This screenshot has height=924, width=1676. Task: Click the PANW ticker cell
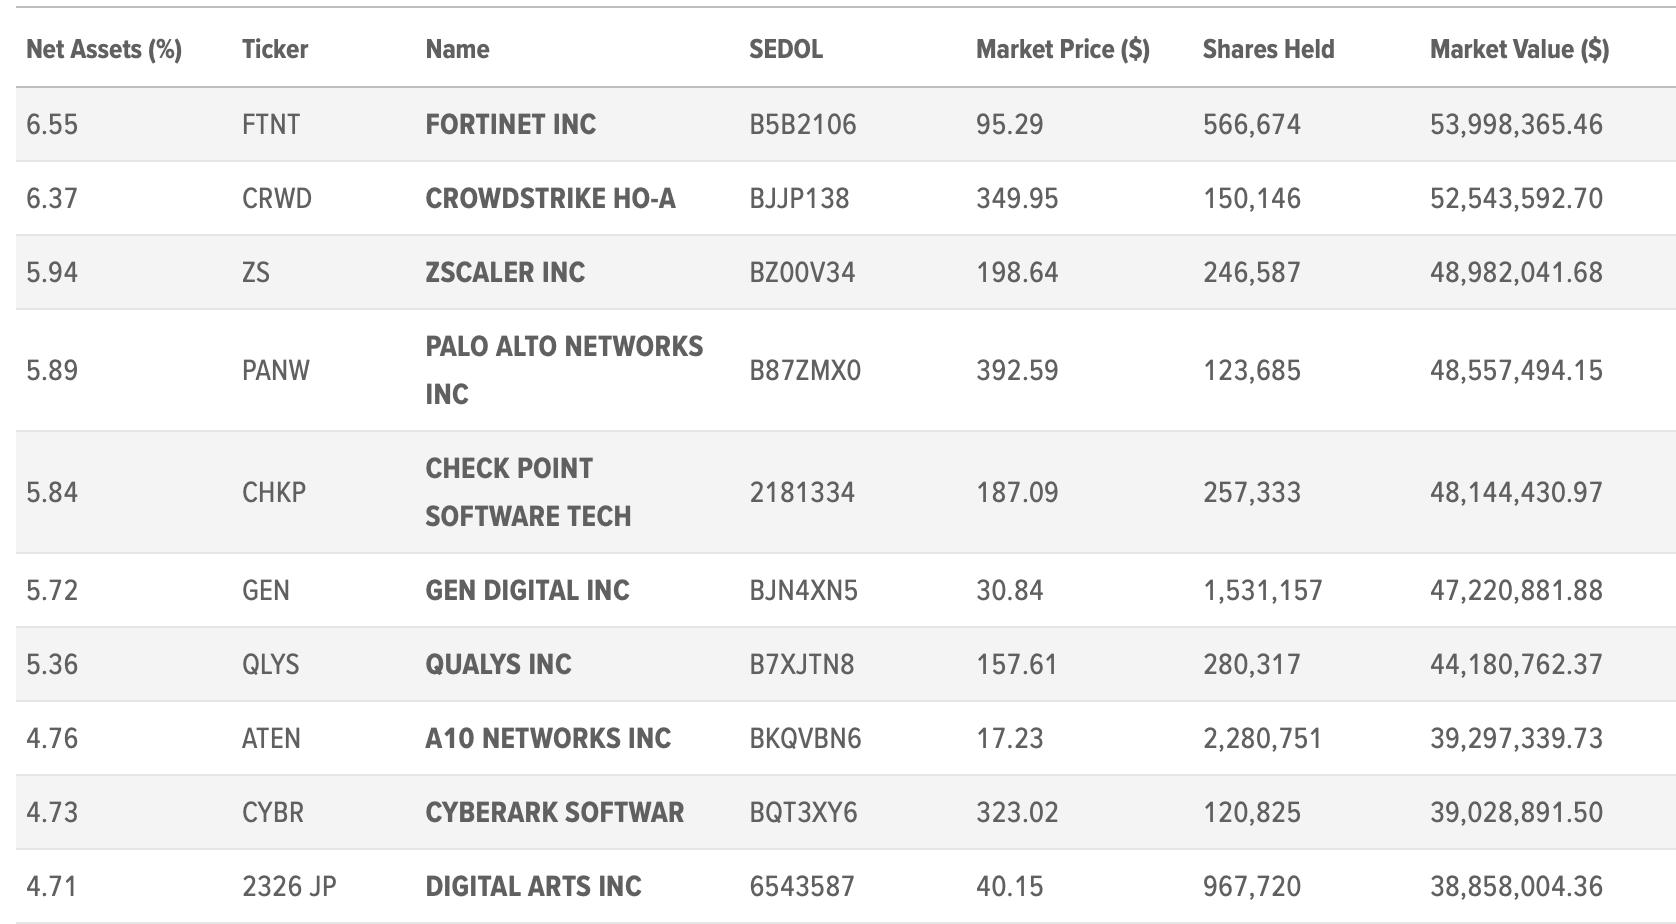pos(276,370)
